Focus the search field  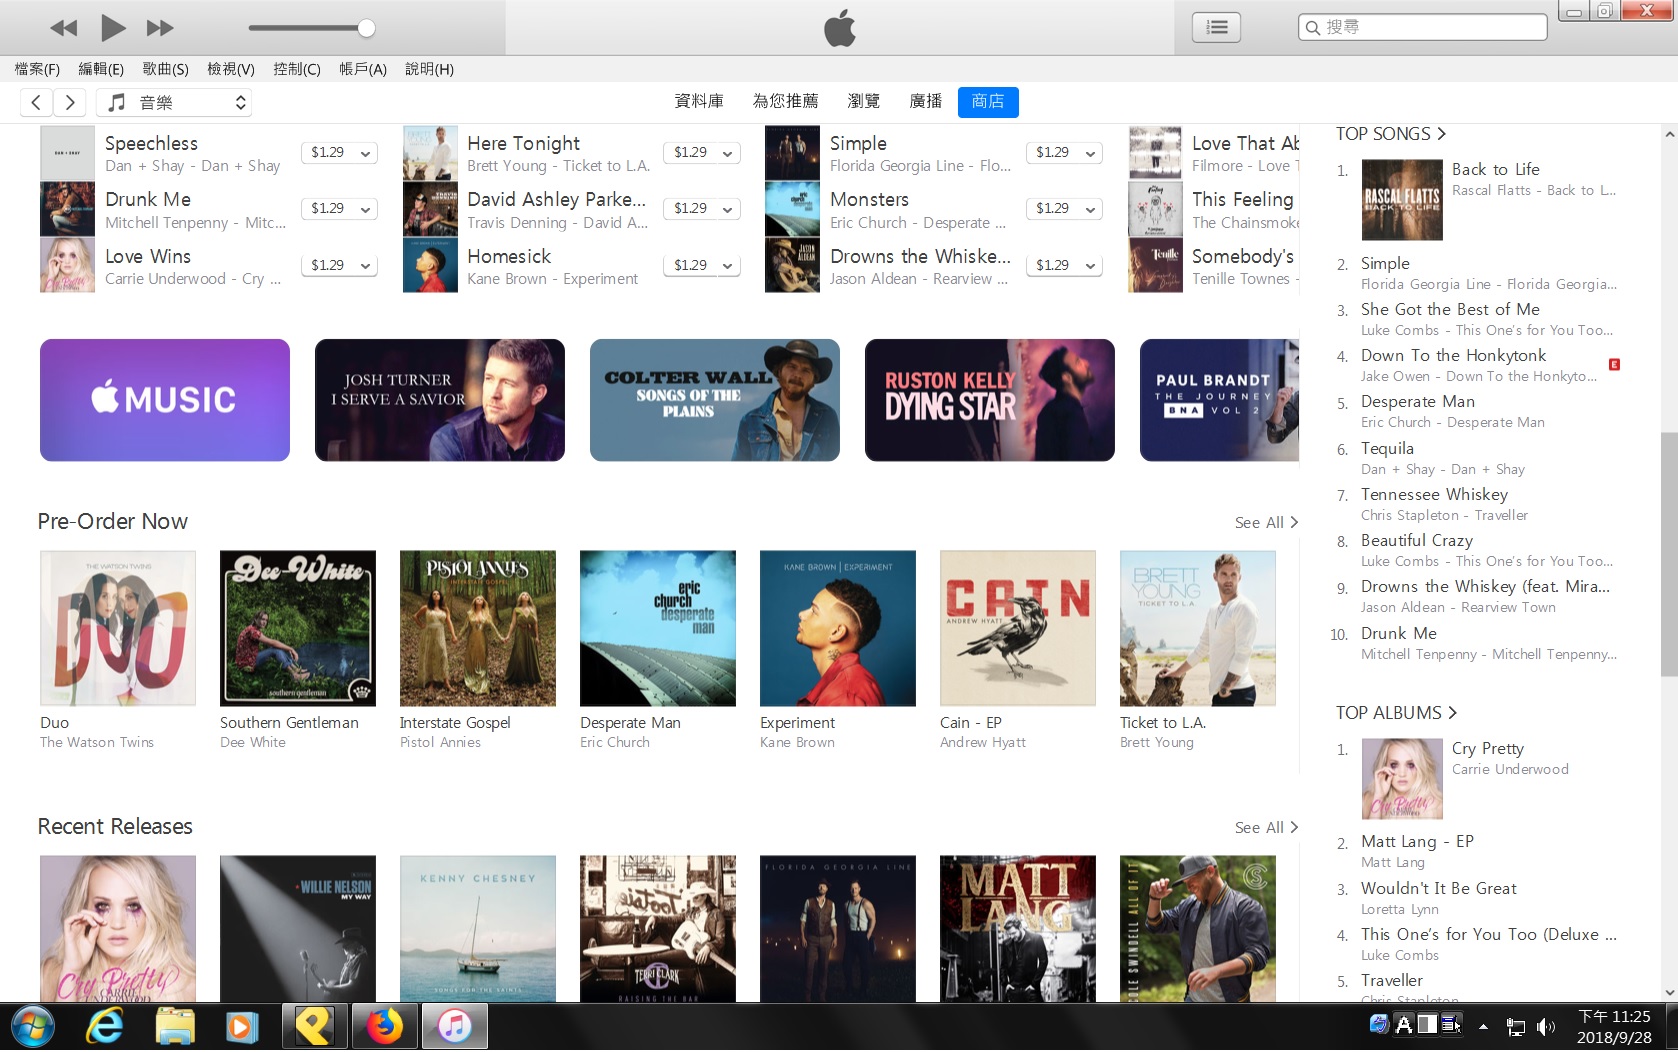coord(1422,27)
